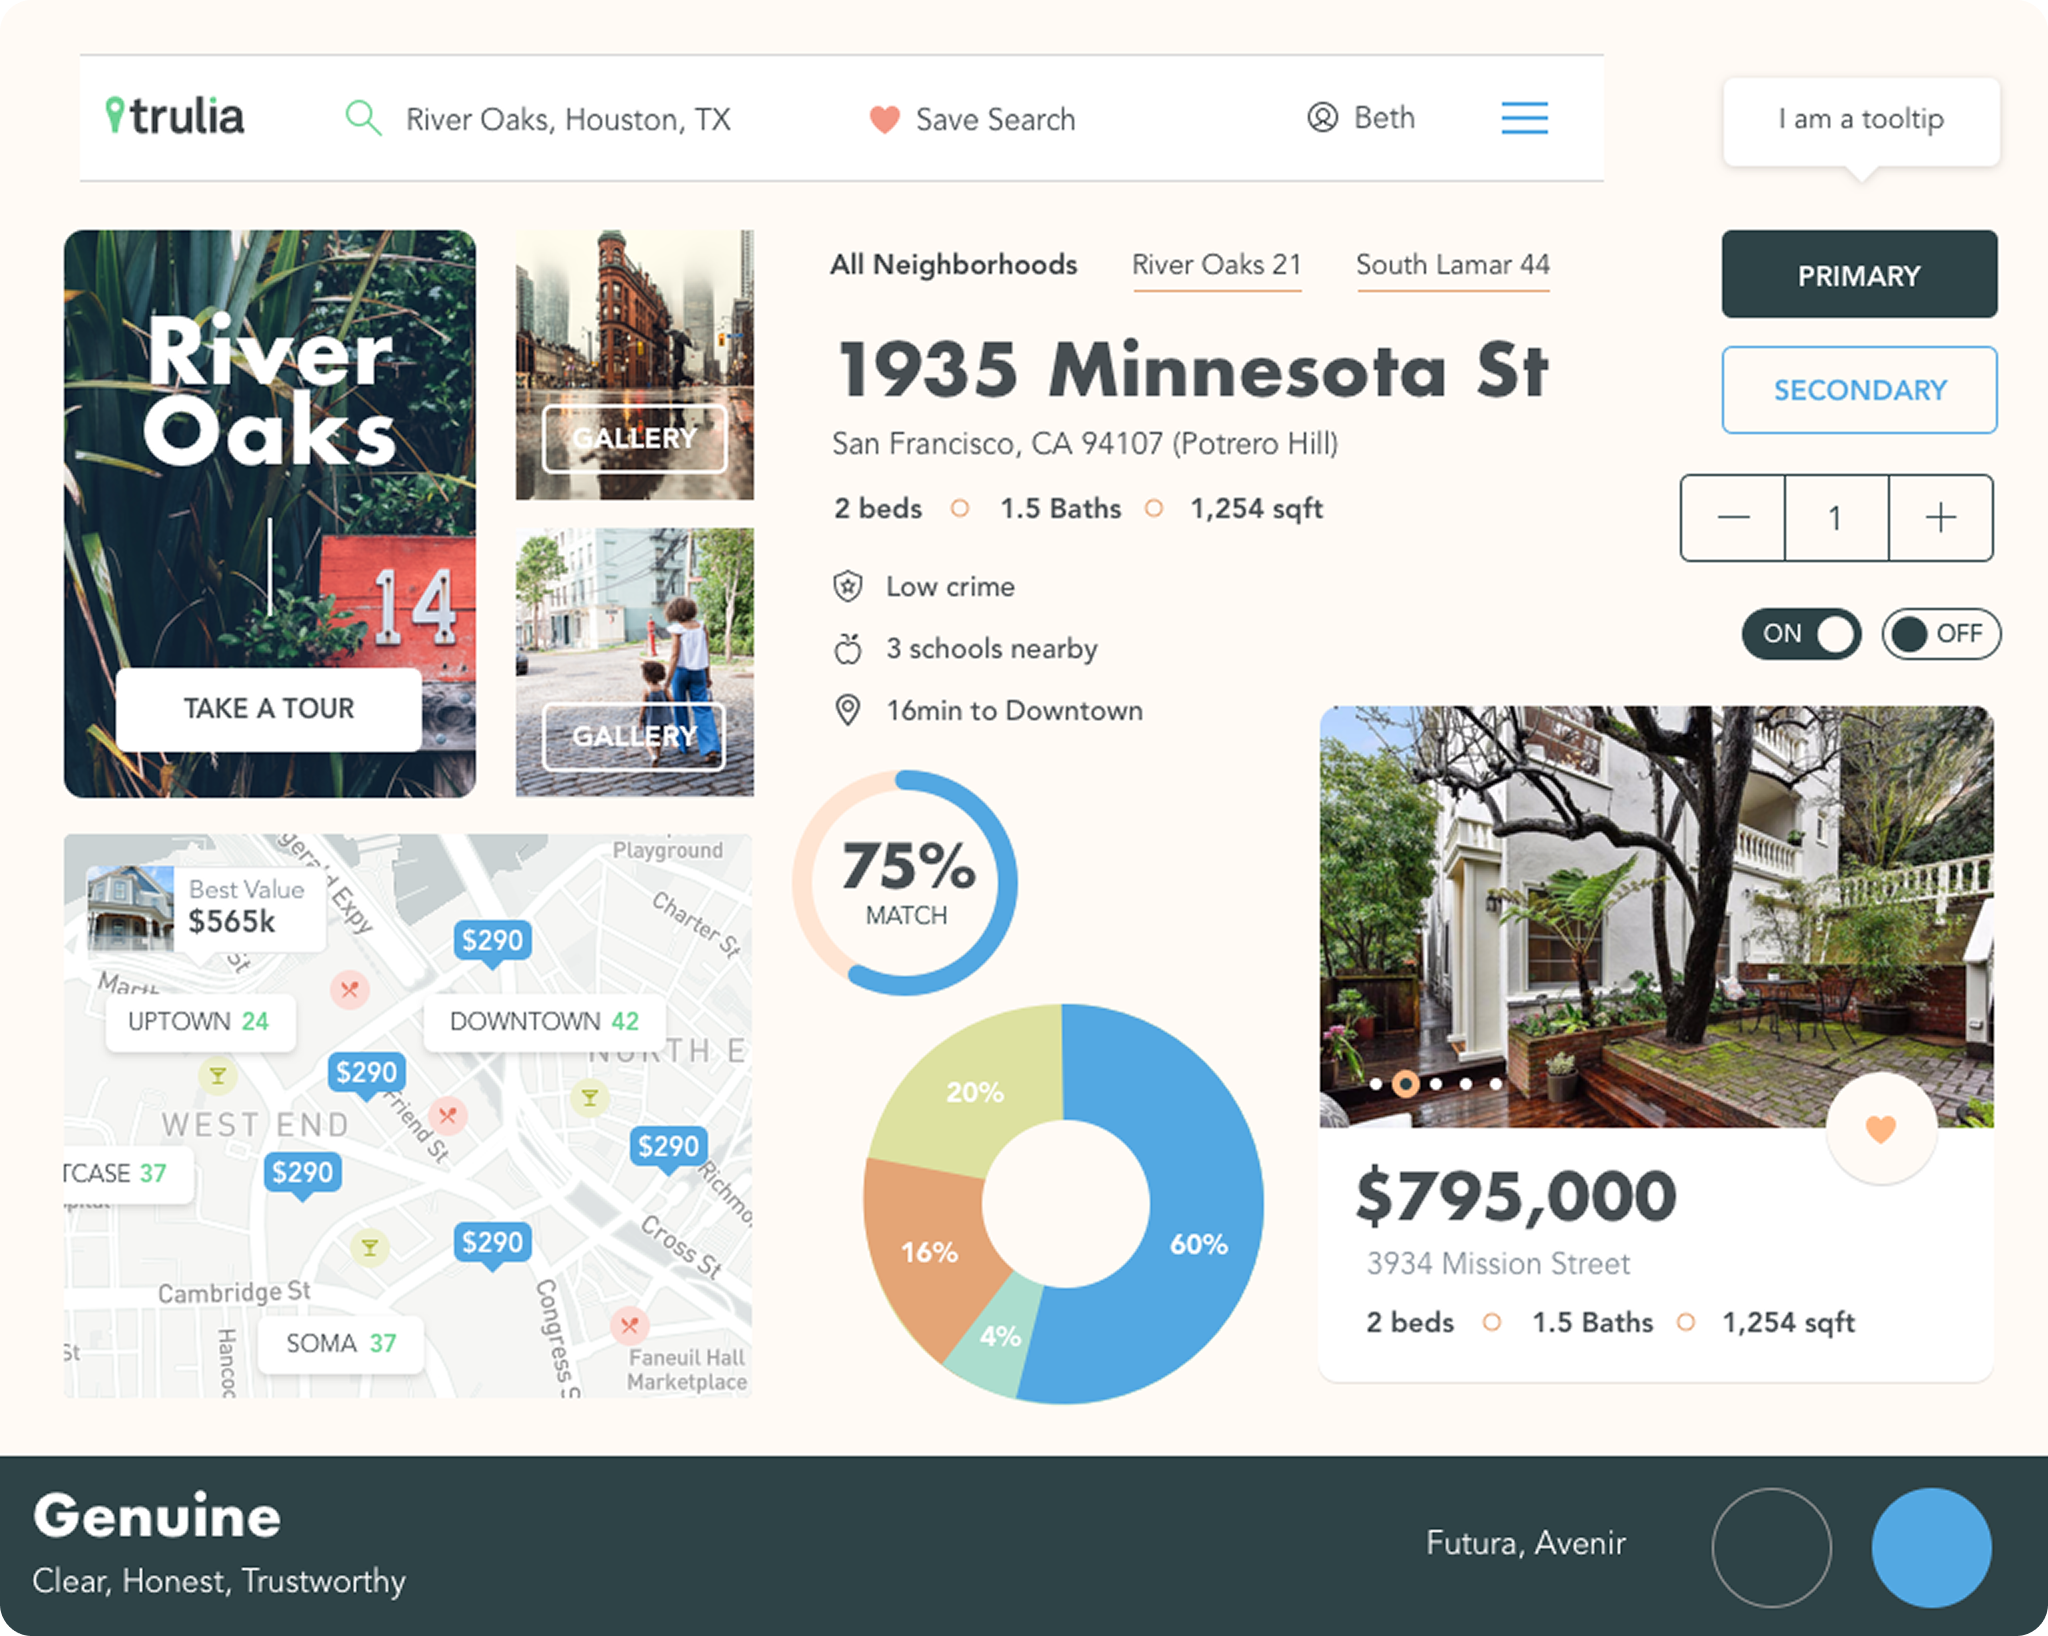Switch to the River Oaks 21 tab
This screenshot has width=2048, height=1636.
point(1216,265)
